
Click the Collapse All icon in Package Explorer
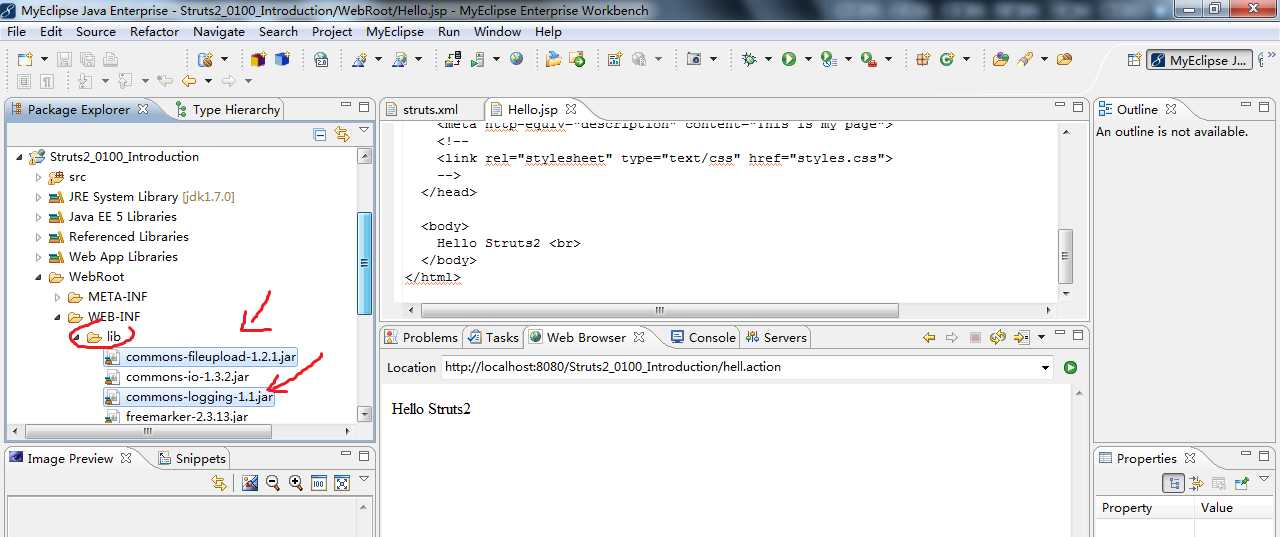(320, 134)
